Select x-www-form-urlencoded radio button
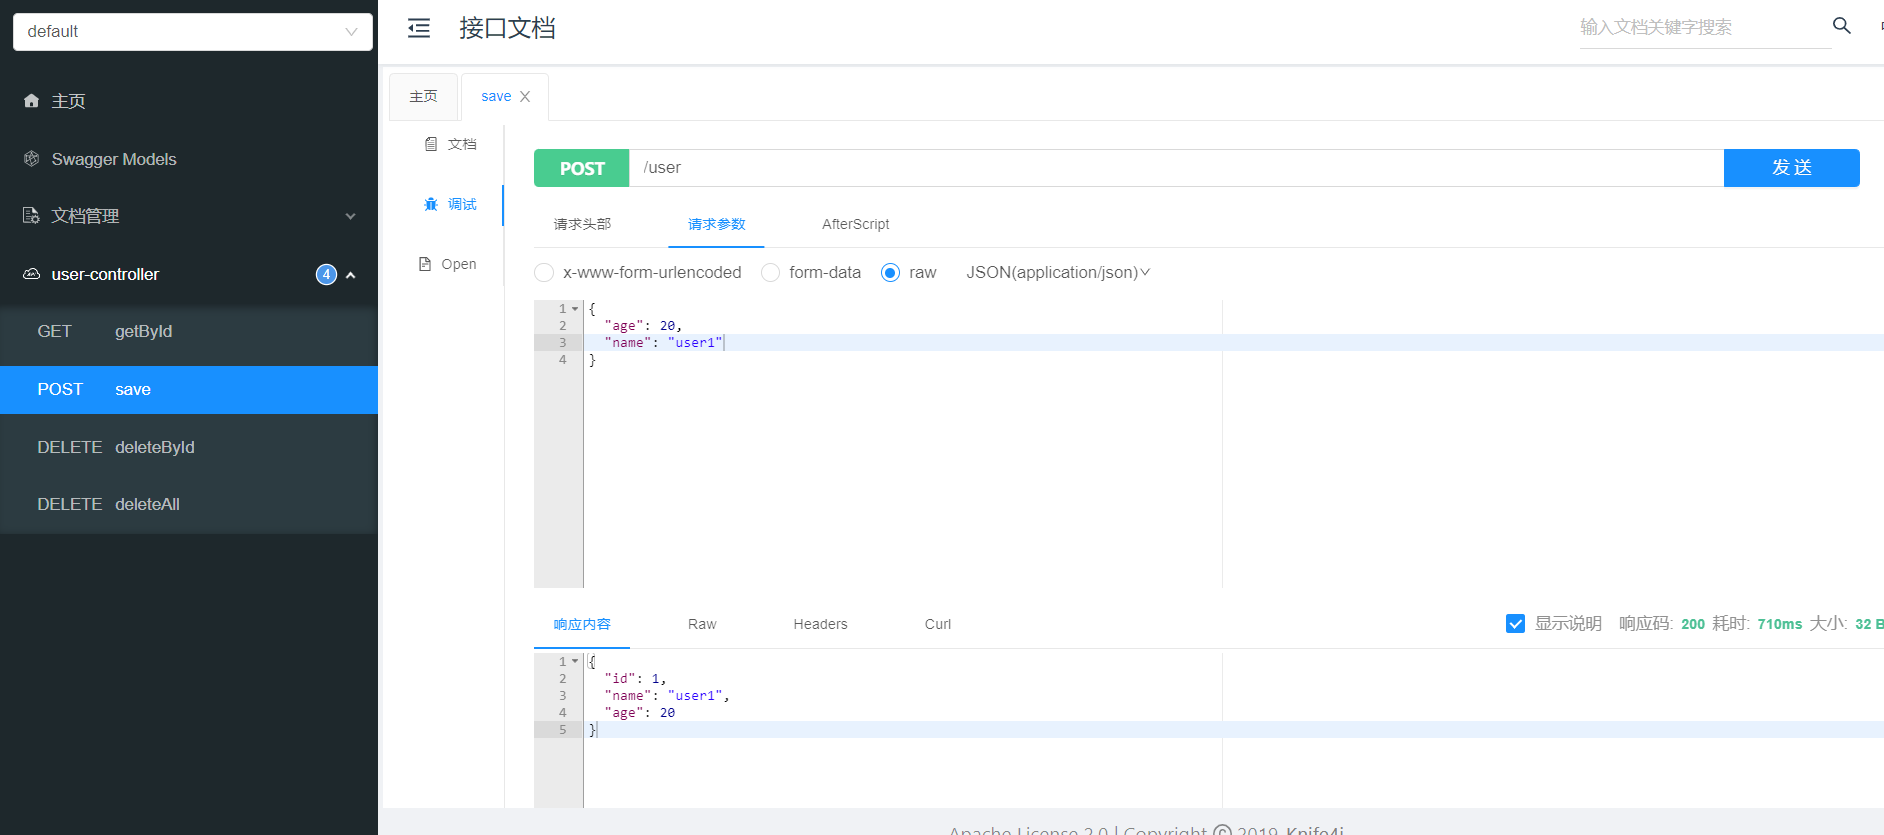The height and width of the screenshot is (835, 1884). click(x=544, y=273)
